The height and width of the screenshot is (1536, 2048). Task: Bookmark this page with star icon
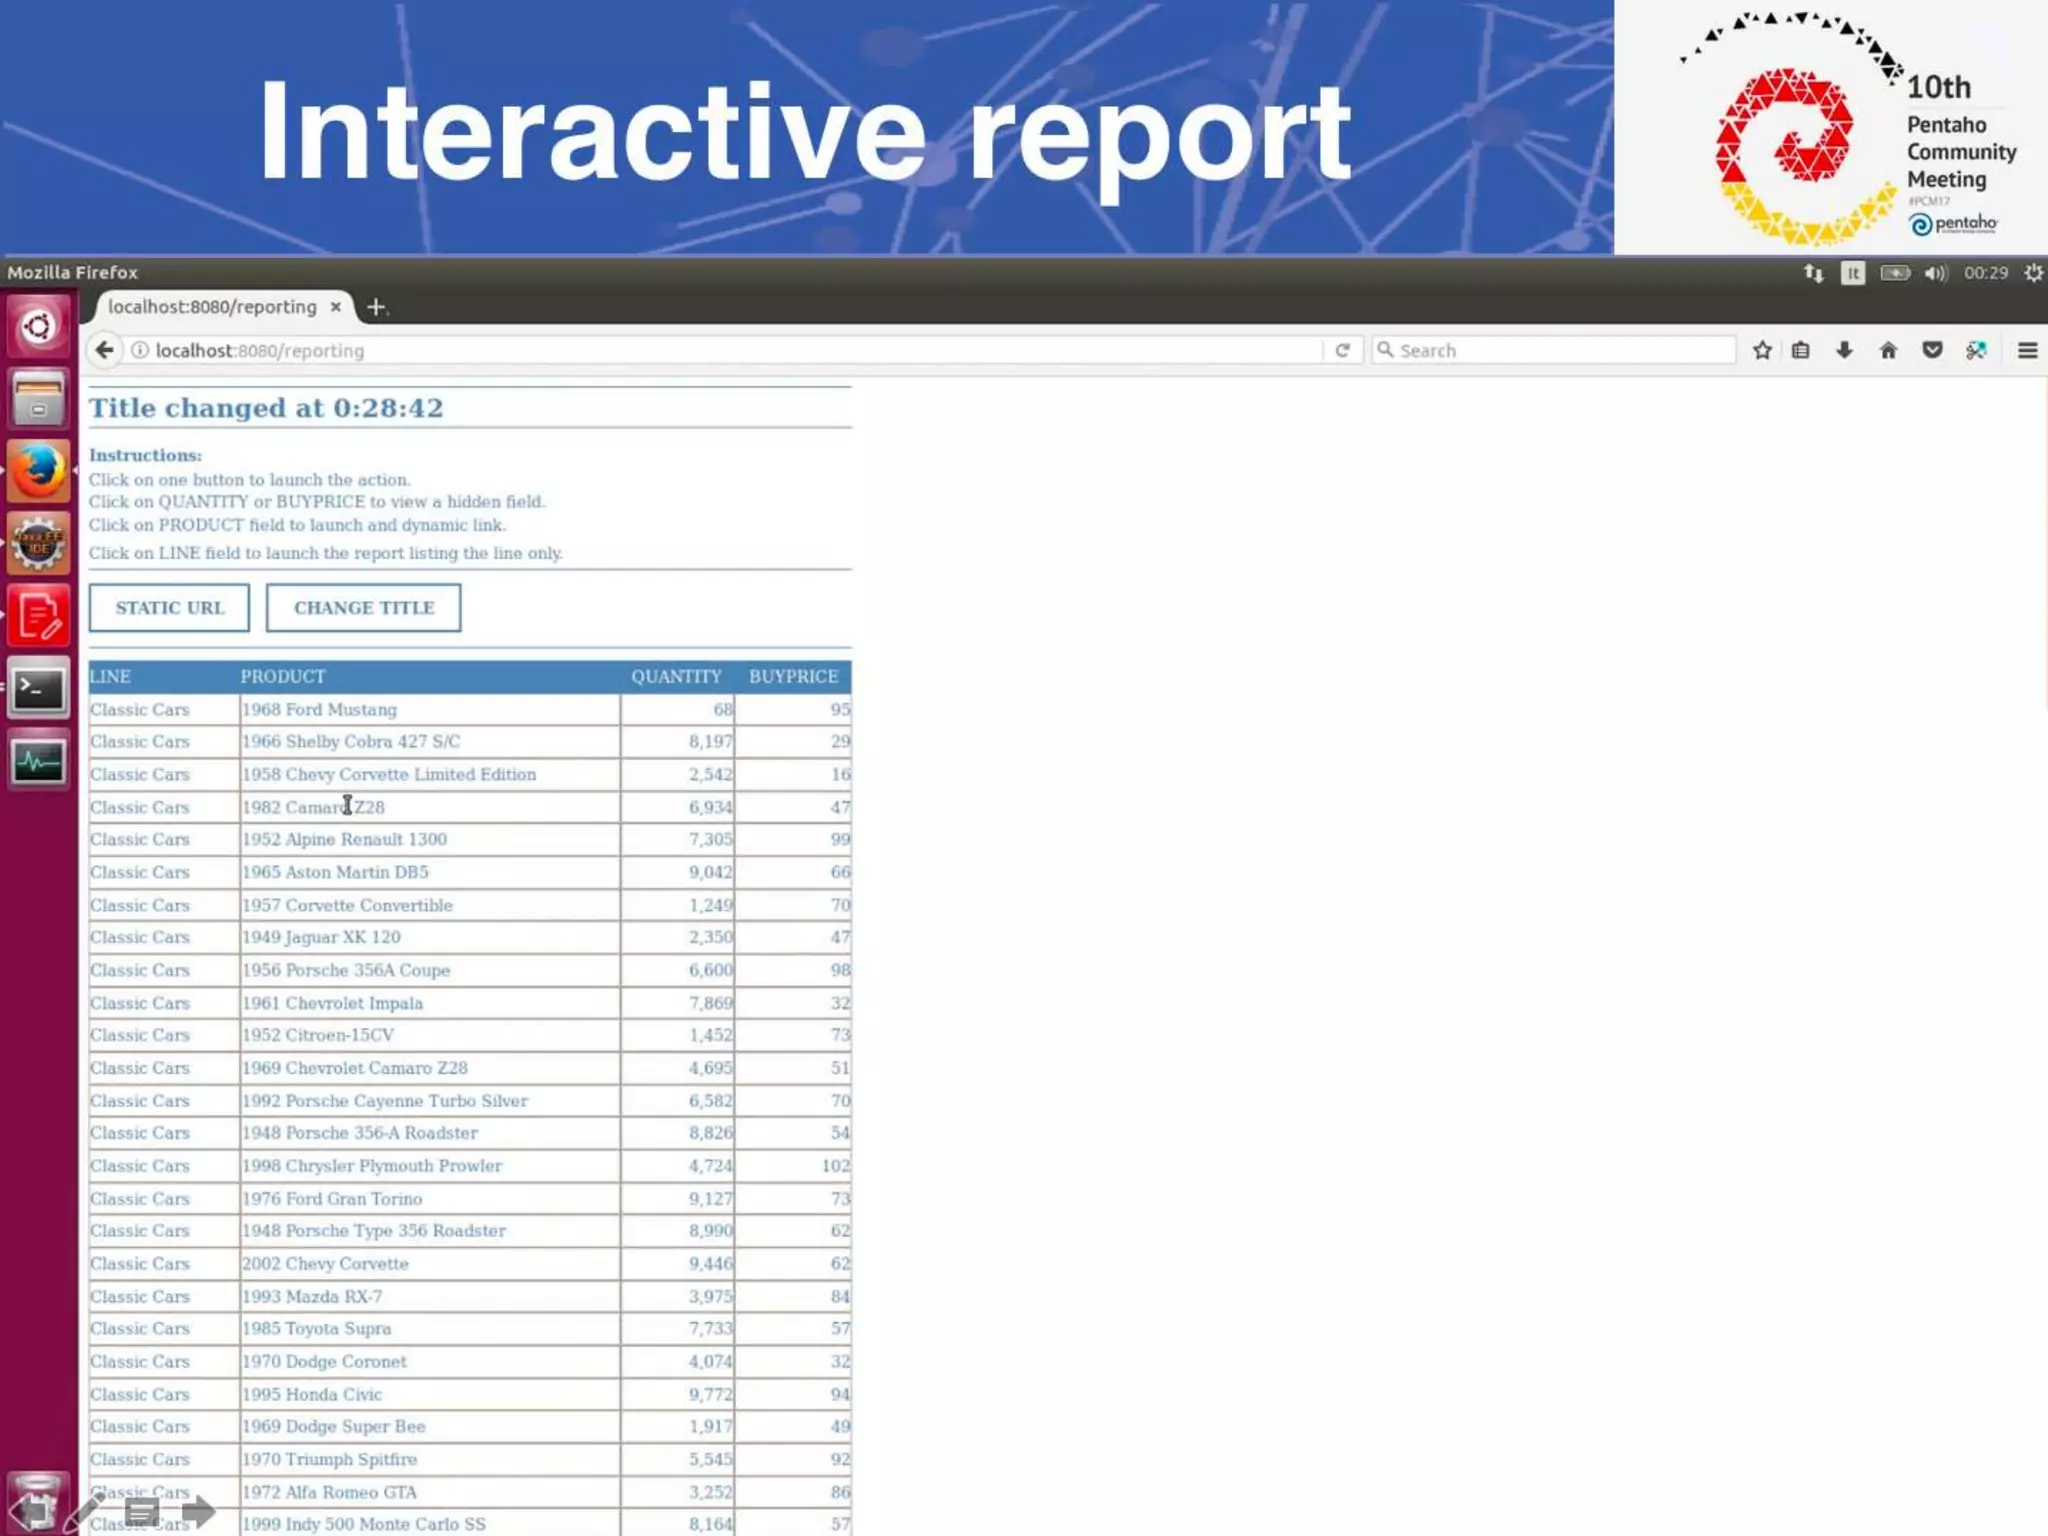tap(1762, 350)
